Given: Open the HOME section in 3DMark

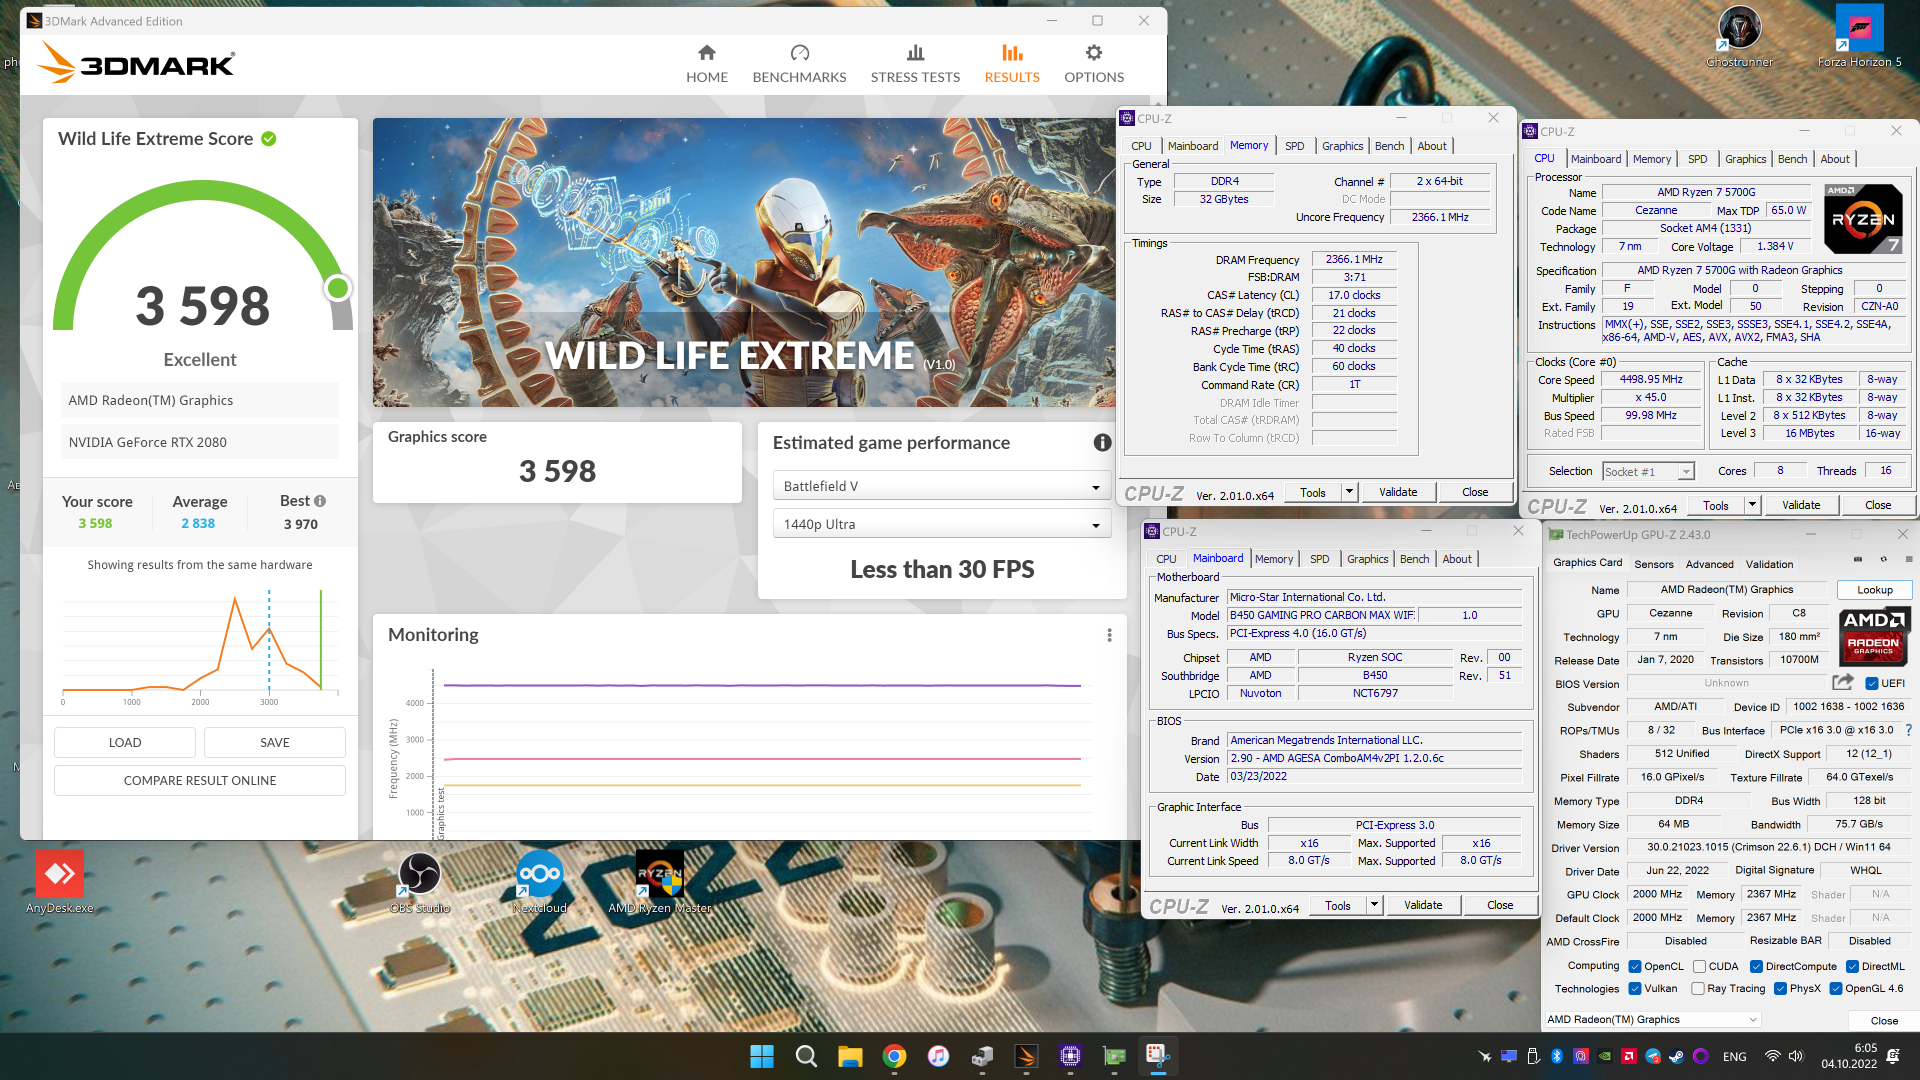Looking at the screenshot, I should pyautogui.click(x=707, y=64).
